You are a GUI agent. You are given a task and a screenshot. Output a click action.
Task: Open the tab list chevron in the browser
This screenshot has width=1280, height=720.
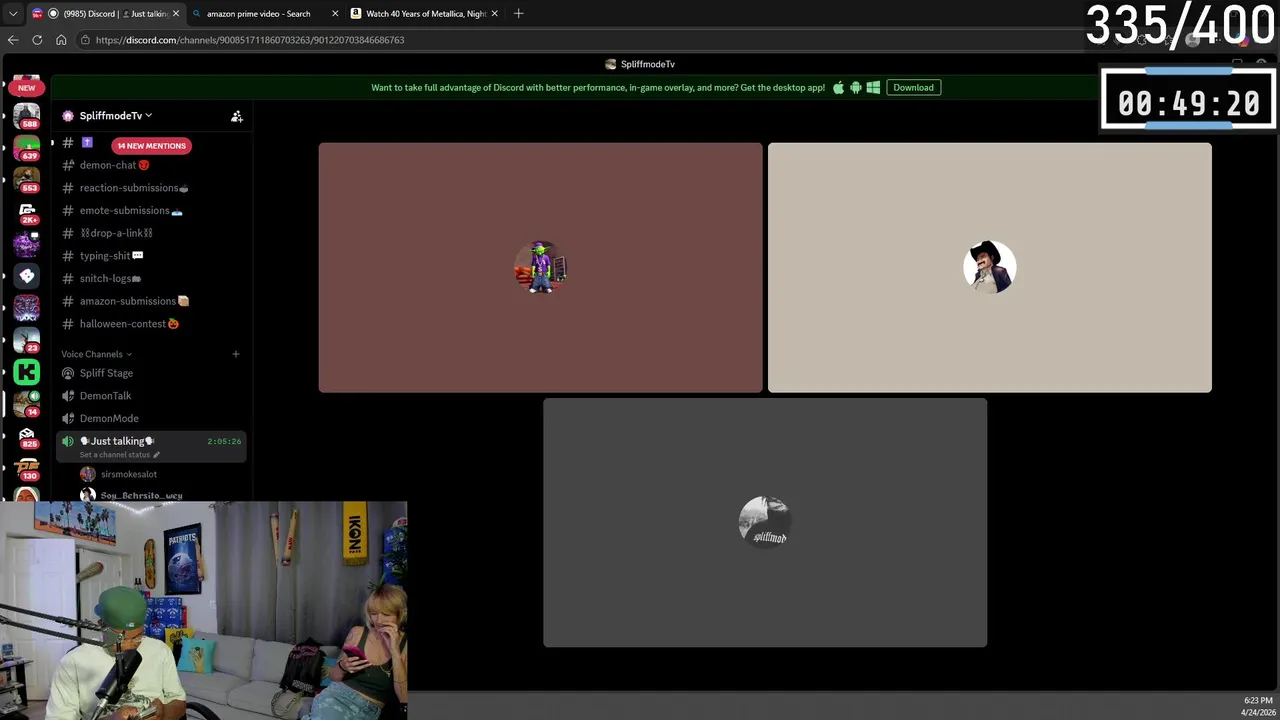[x=13, y=13]
